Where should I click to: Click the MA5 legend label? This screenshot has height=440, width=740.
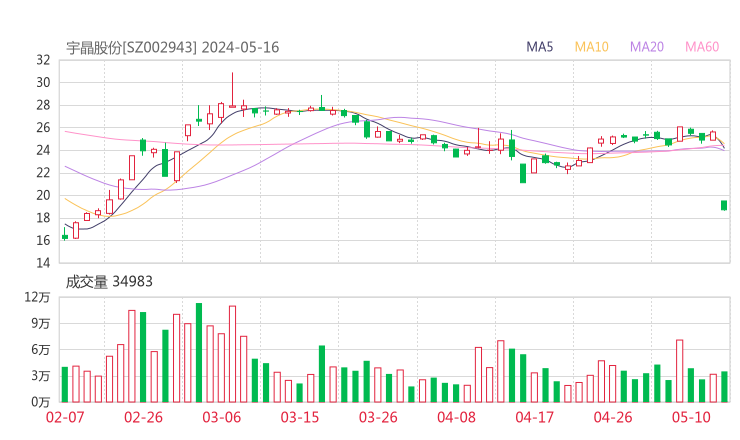[x=539, y=47]
